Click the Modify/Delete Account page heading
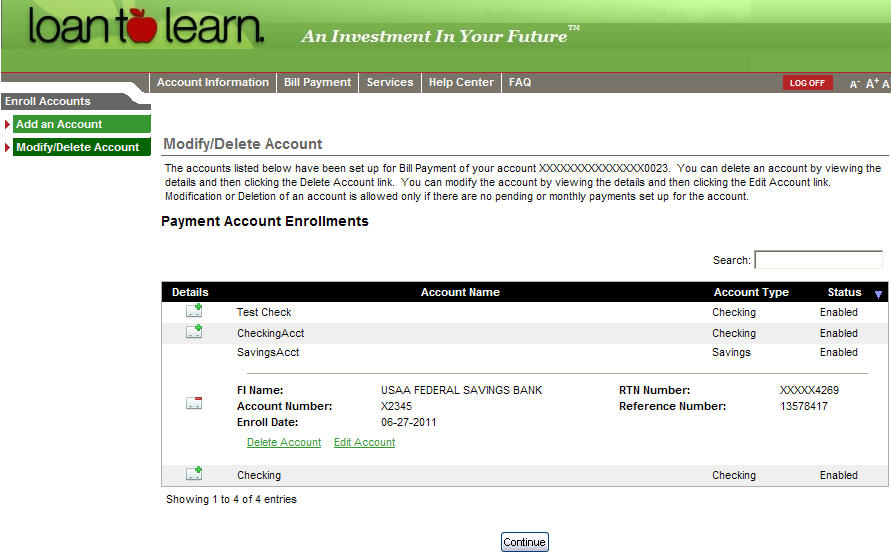 (x=243, y=144)
